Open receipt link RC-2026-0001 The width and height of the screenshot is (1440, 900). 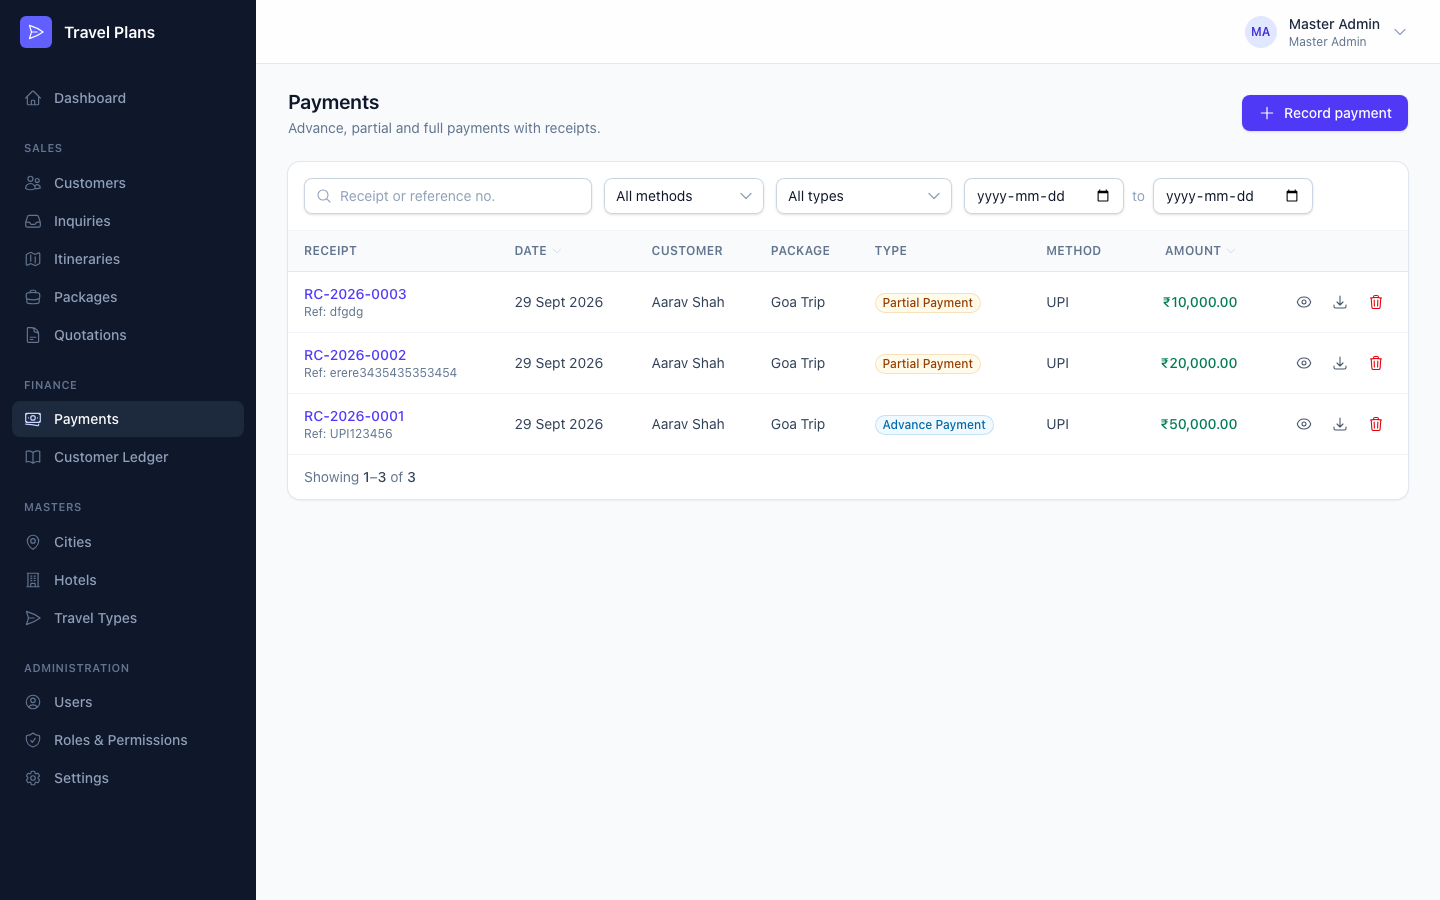pos(354,416)
